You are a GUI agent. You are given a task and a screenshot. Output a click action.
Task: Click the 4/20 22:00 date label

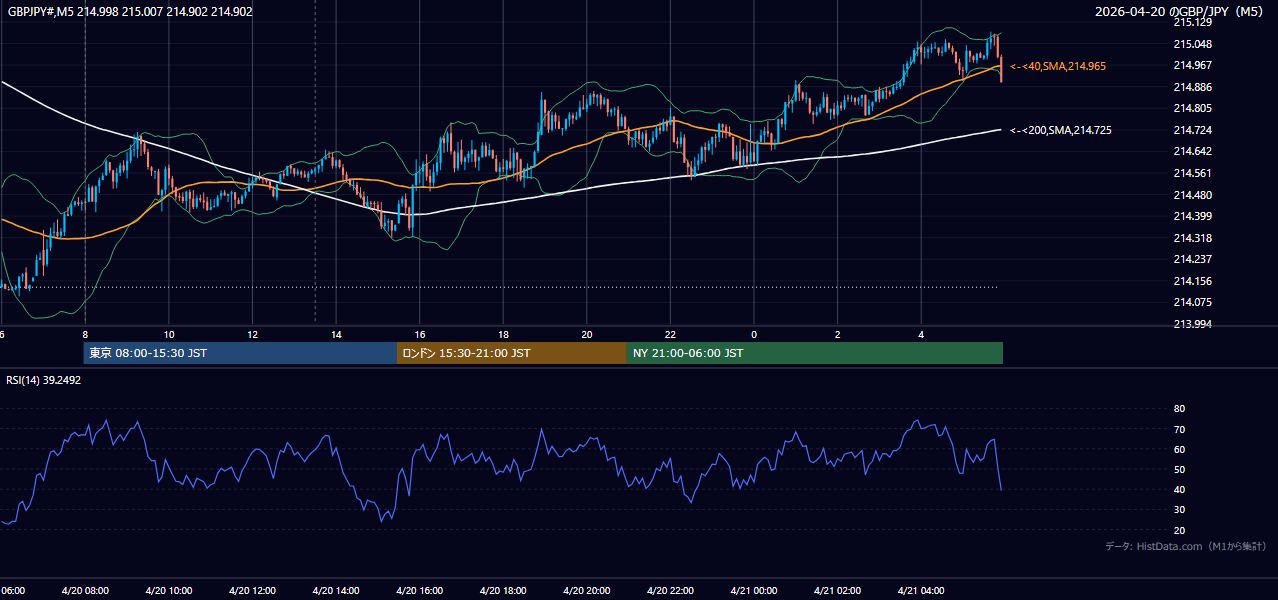click(x=670, y=591)
